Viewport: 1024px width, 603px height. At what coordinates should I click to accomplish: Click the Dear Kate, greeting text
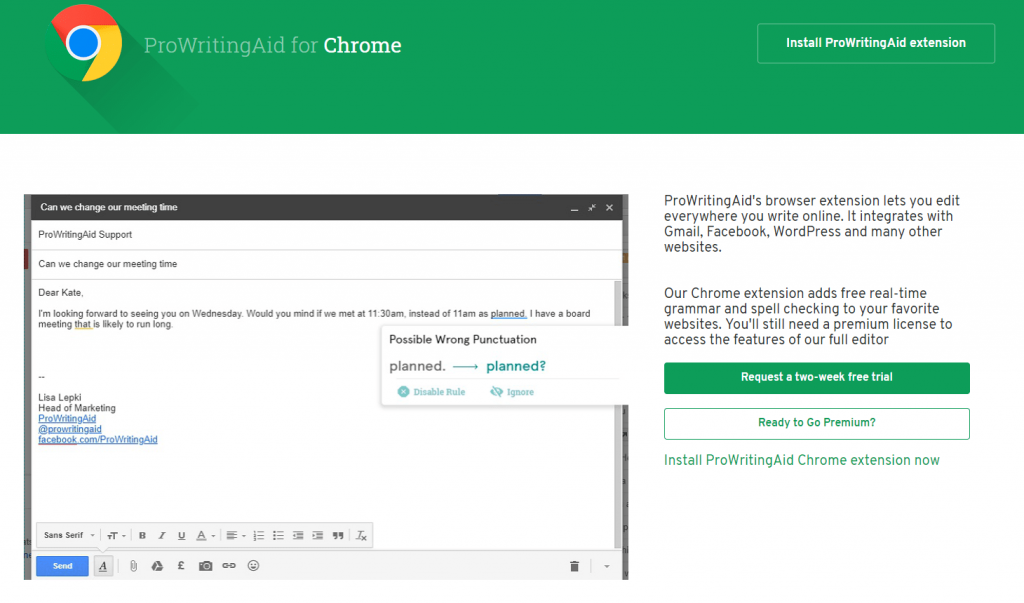[x=61, y=292]
